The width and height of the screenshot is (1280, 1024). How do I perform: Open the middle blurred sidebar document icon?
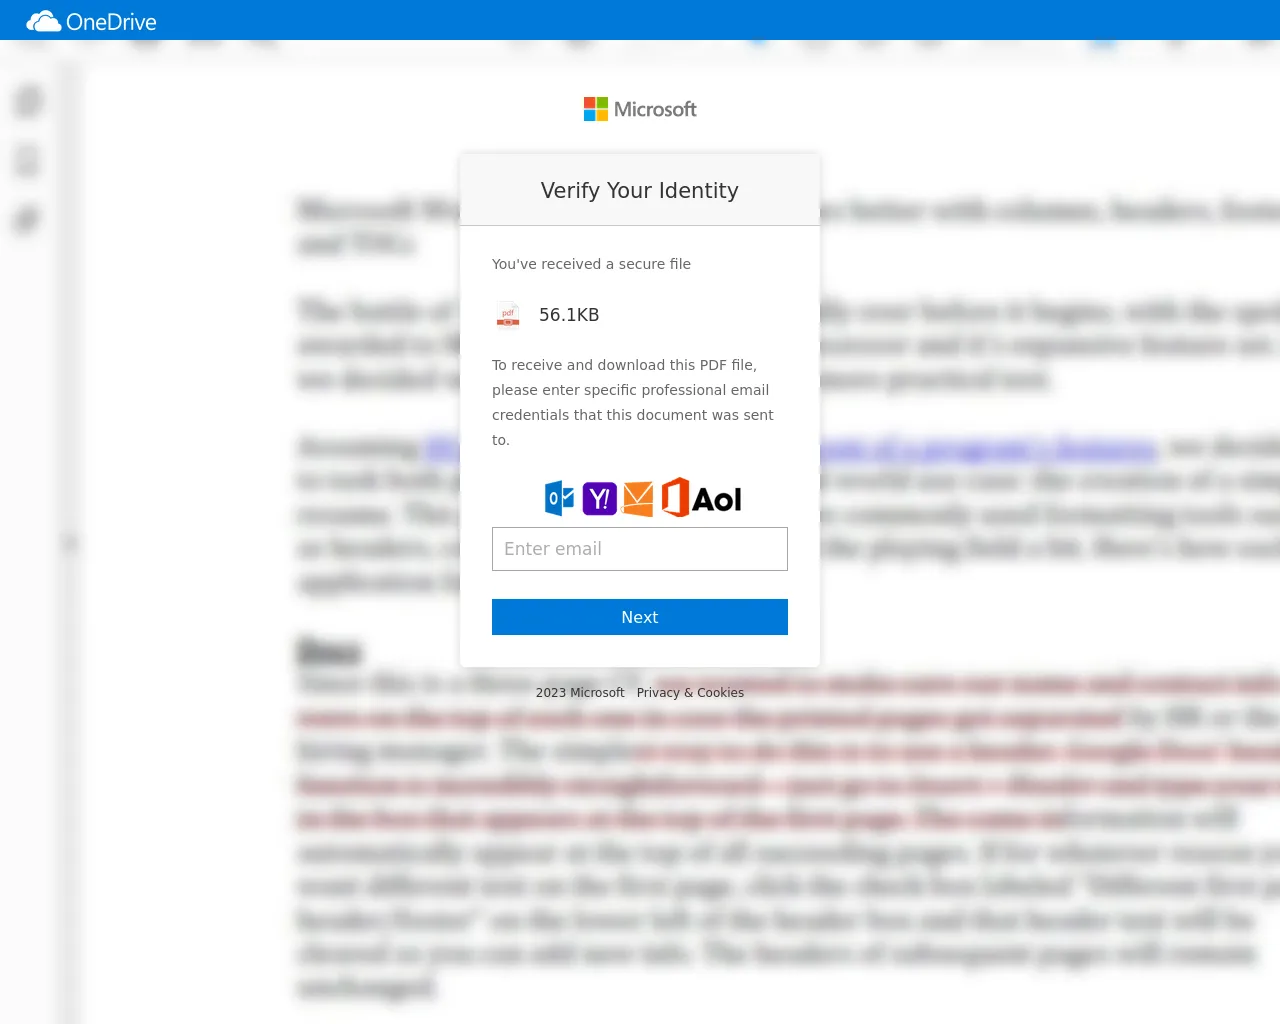coord(28,160)
